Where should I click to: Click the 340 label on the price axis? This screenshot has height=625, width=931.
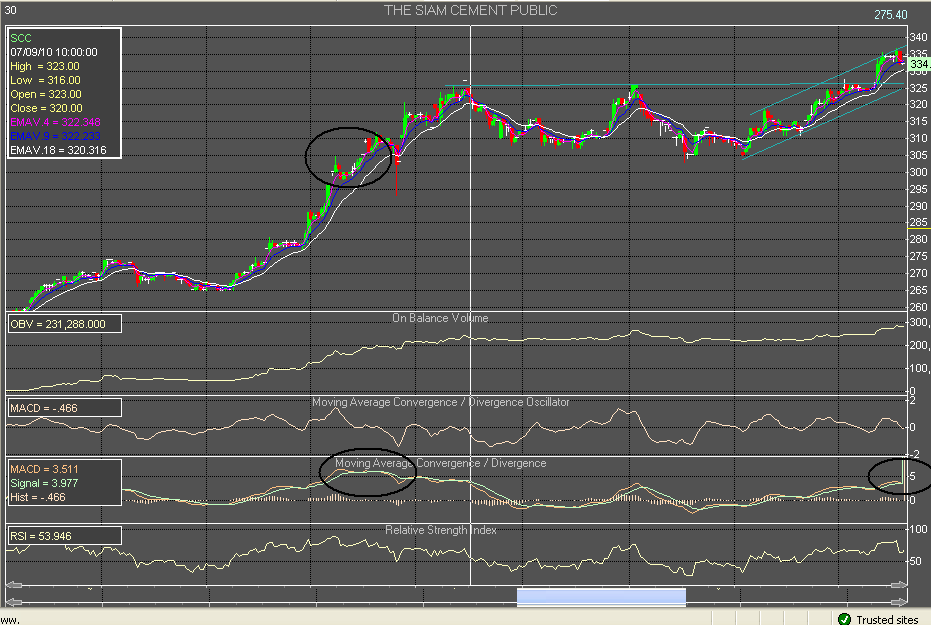click(918, 37)
